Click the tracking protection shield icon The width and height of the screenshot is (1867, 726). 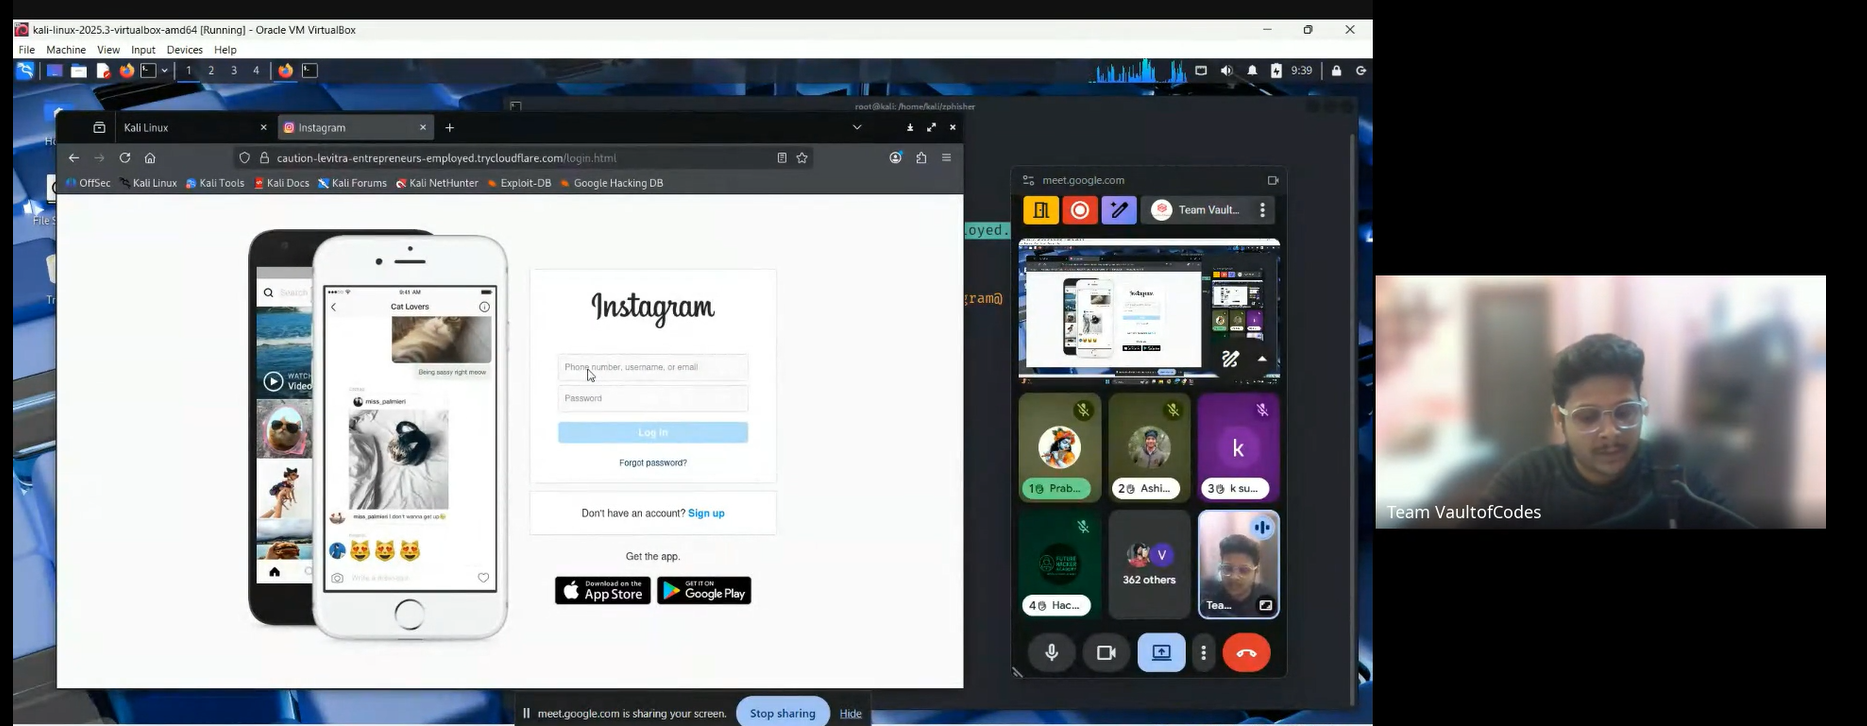point(244,158)
